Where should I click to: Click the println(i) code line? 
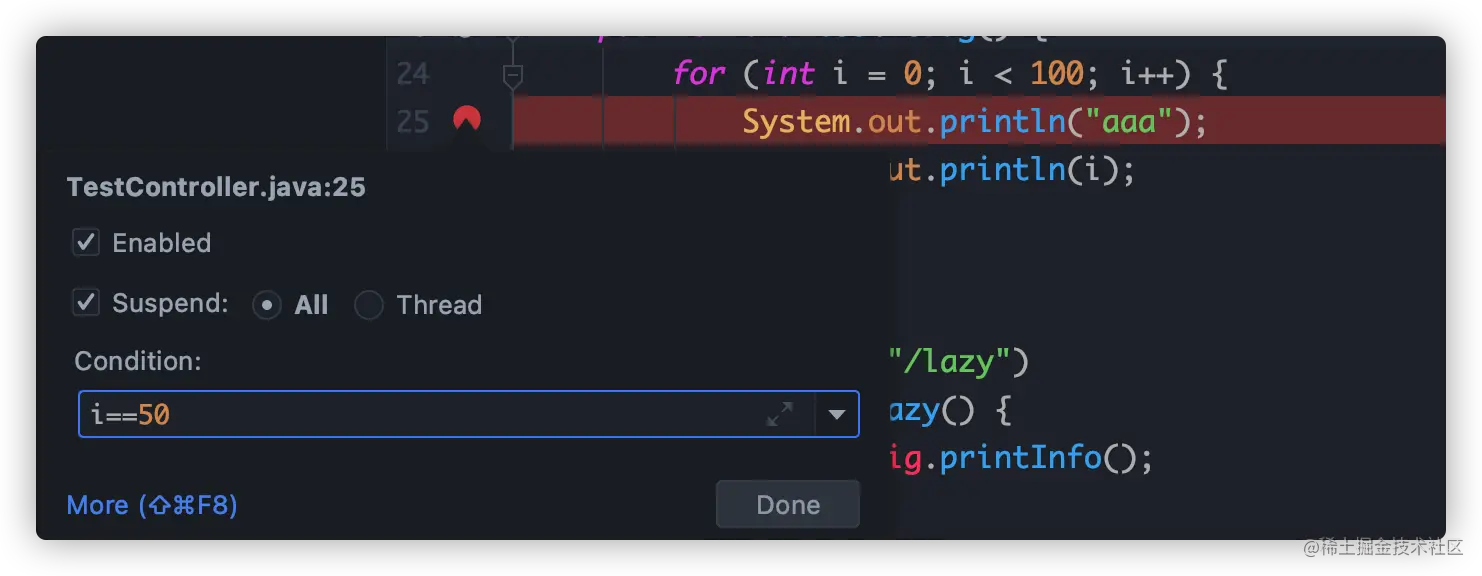coord(1011,169)
